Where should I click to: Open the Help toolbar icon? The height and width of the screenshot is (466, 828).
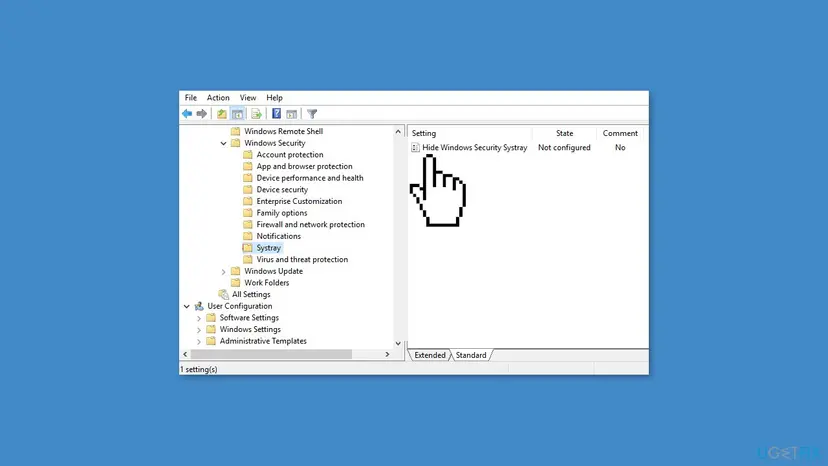click(276, 114)
